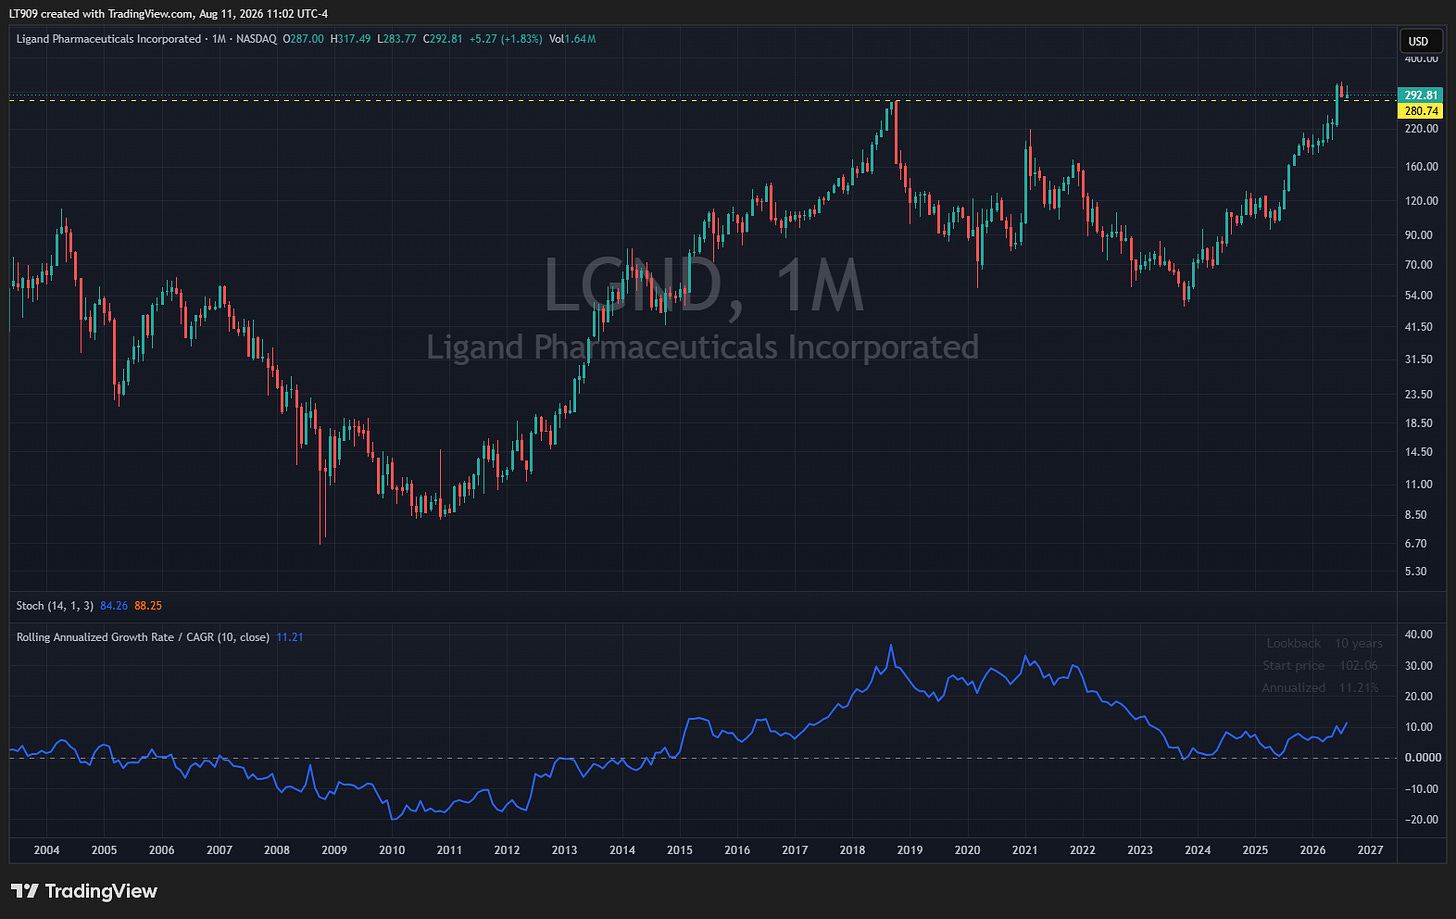Click the 11.00 price axis label
The height and width of the screenshot is (919, 1456).
(x=1418, y=485)
